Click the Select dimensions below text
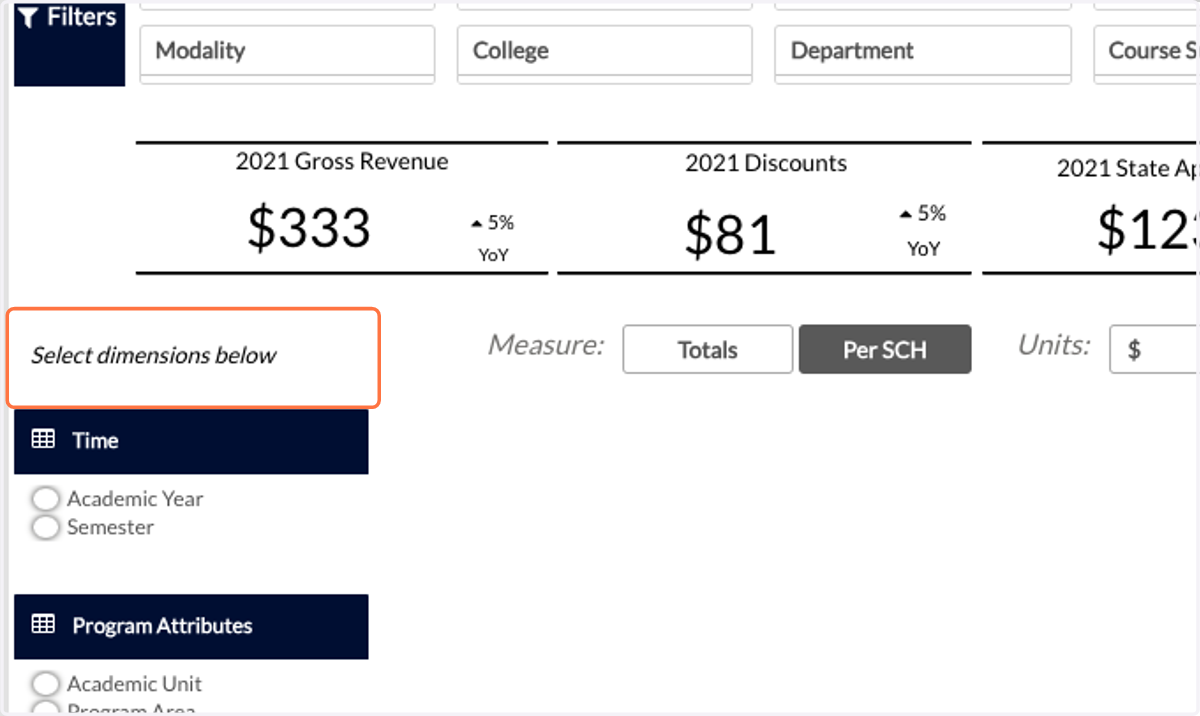Image resolution: width=1200 pixels, height=716 pixels. [153, 356]
